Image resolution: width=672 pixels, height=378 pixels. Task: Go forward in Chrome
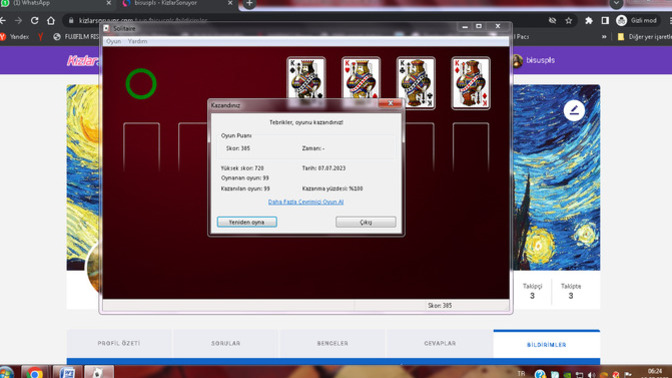click(18, 20)
